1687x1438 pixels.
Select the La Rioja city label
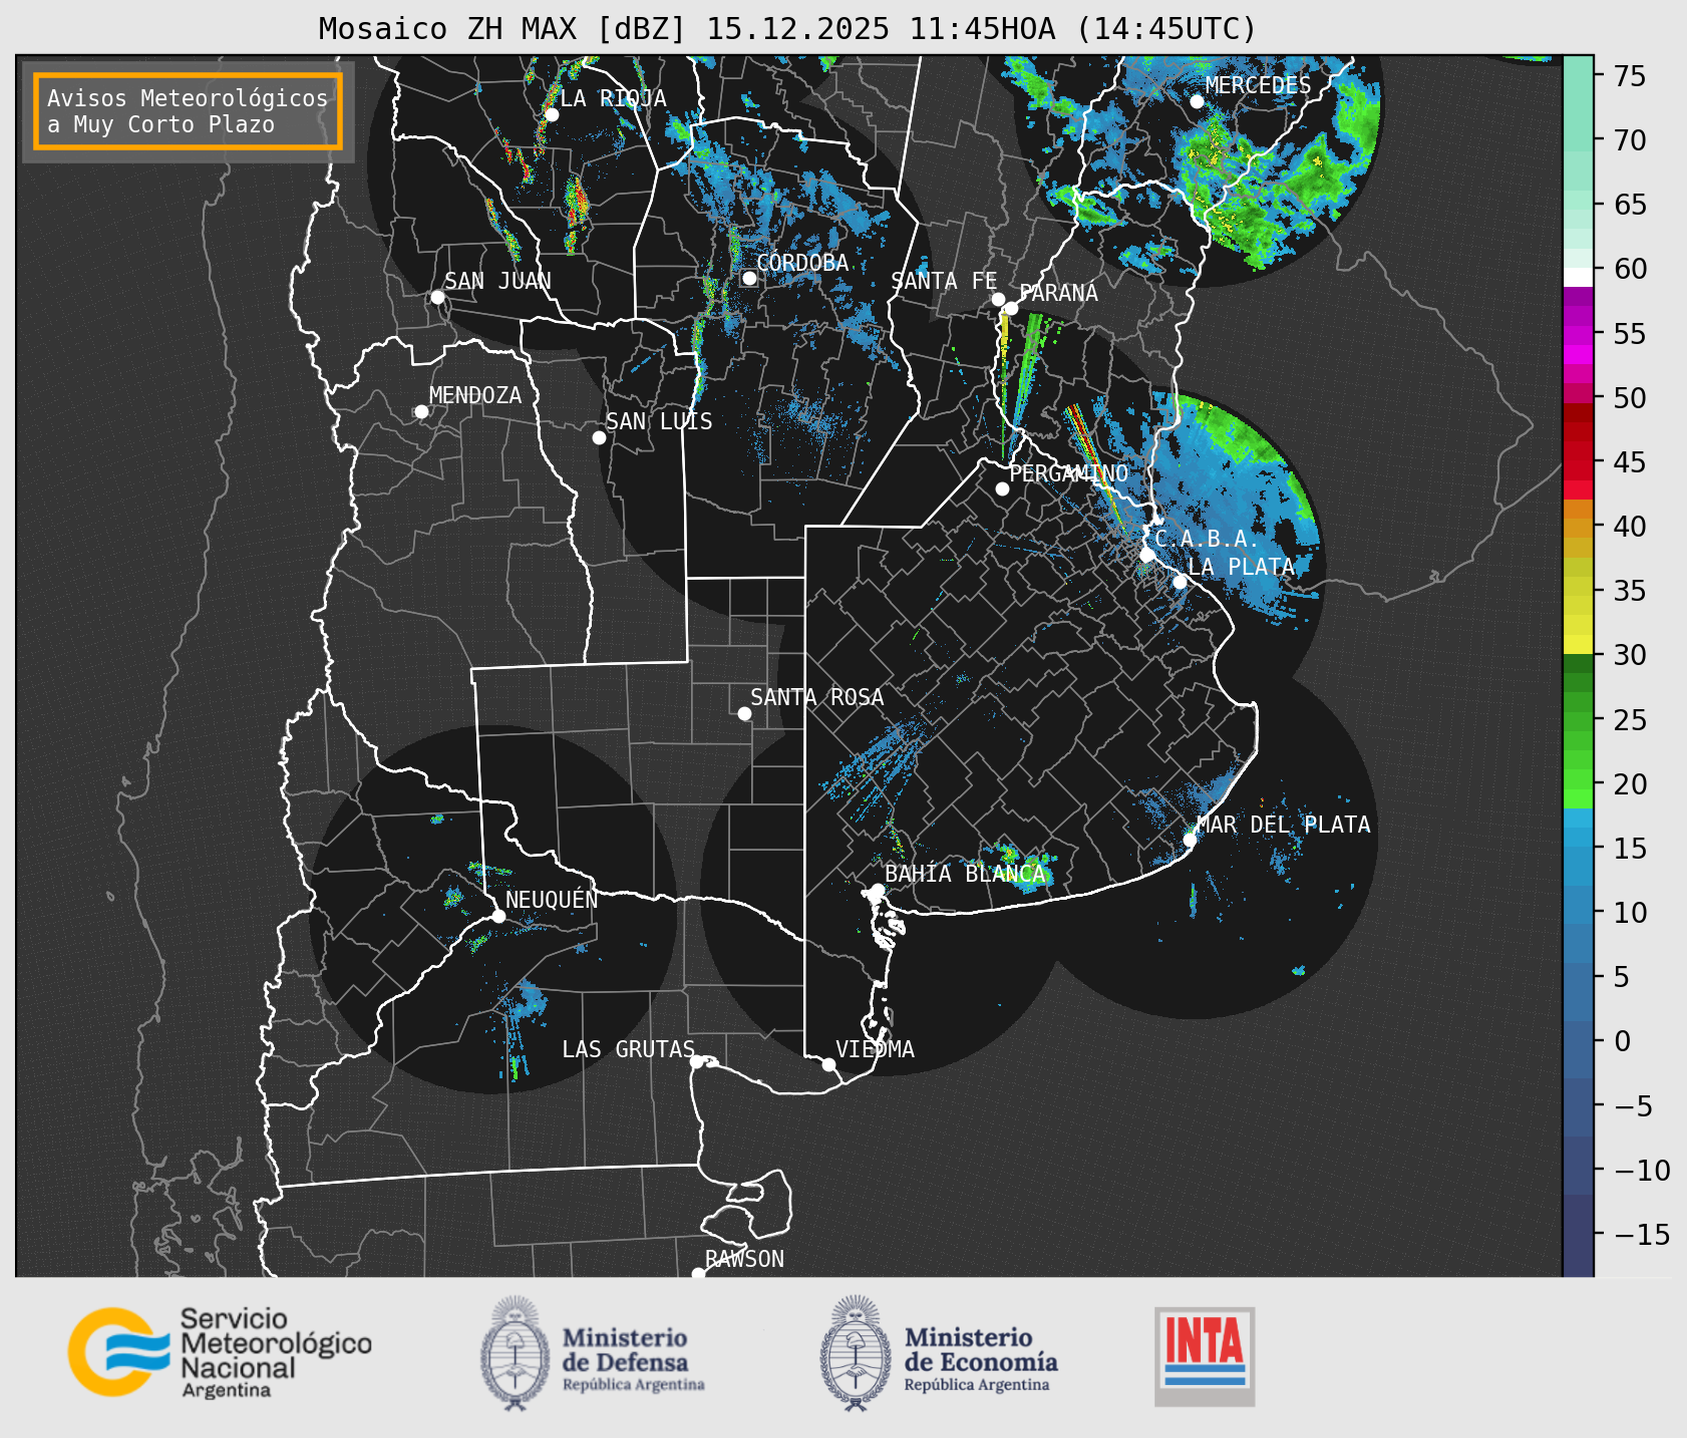point(613,98)
